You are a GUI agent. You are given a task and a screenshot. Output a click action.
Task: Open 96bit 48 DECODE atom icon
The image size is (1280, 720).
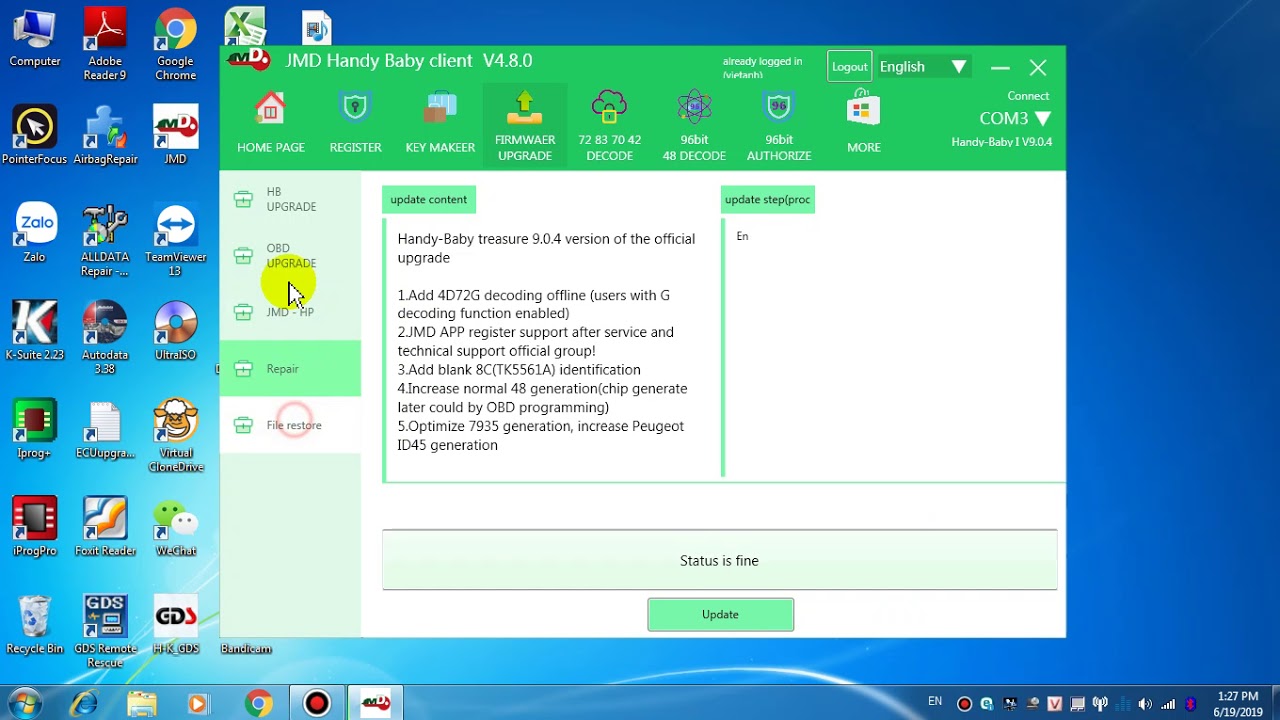click(x=694, y=107)
